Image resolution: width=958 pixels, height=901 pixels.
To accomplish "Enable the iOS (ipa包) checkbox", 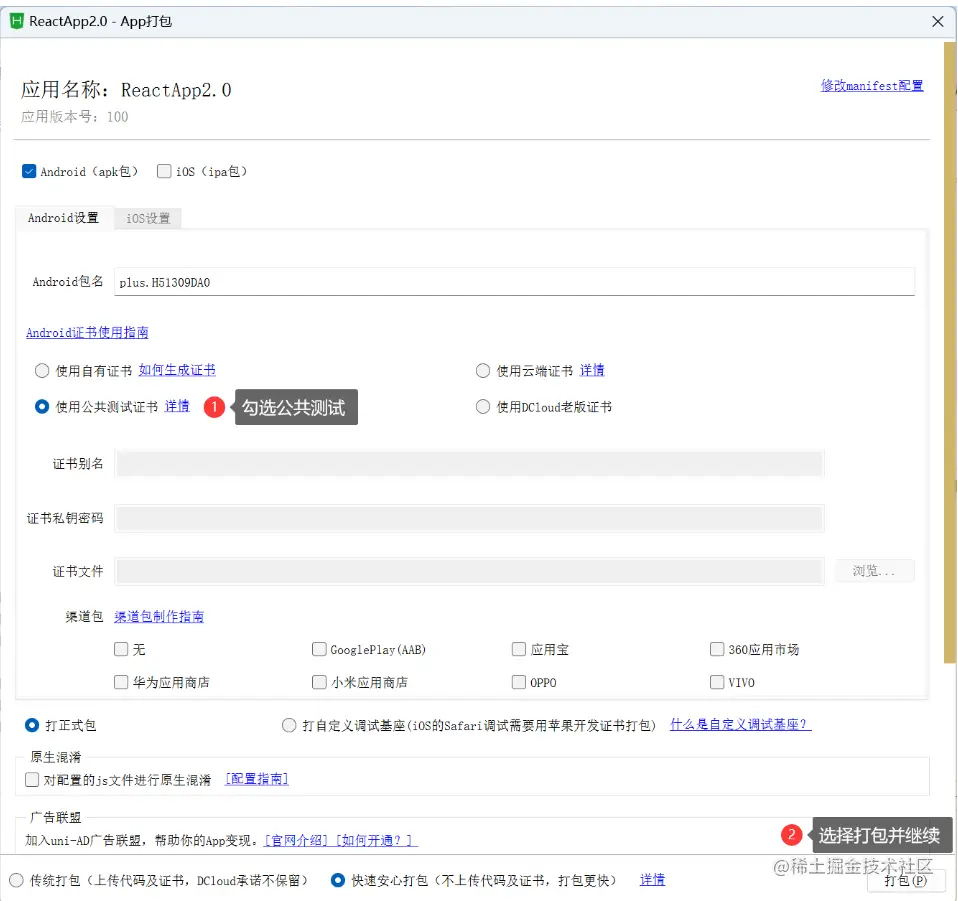I will 164,171.
